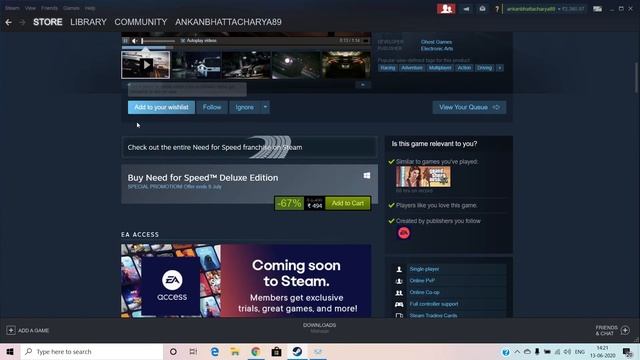The image size is (640, 360).
Task: Open the help question mark icon
Action: tap(497, 9)
